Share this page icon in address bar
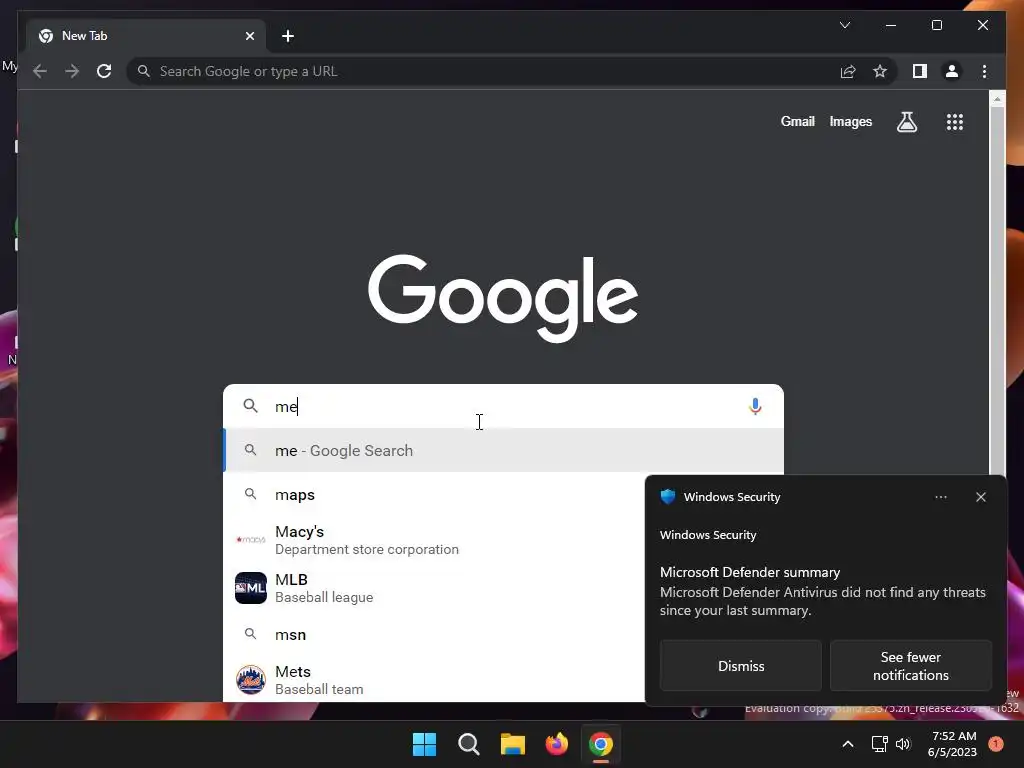 pos(848,71)
